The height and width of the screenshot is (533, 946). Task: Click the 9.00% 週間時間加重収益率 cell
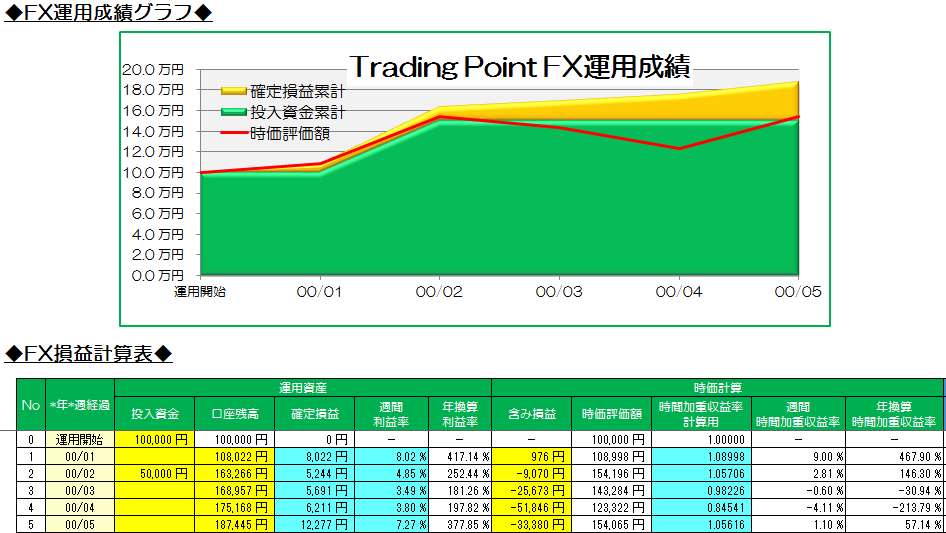point(799,456)
